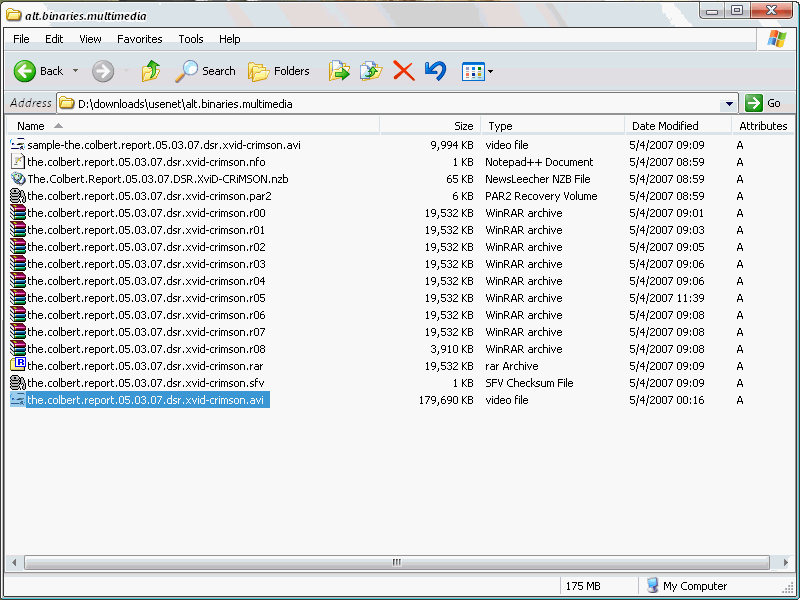Open the View menu
Screen dimensions: 800x600
[x=90, y=39]
